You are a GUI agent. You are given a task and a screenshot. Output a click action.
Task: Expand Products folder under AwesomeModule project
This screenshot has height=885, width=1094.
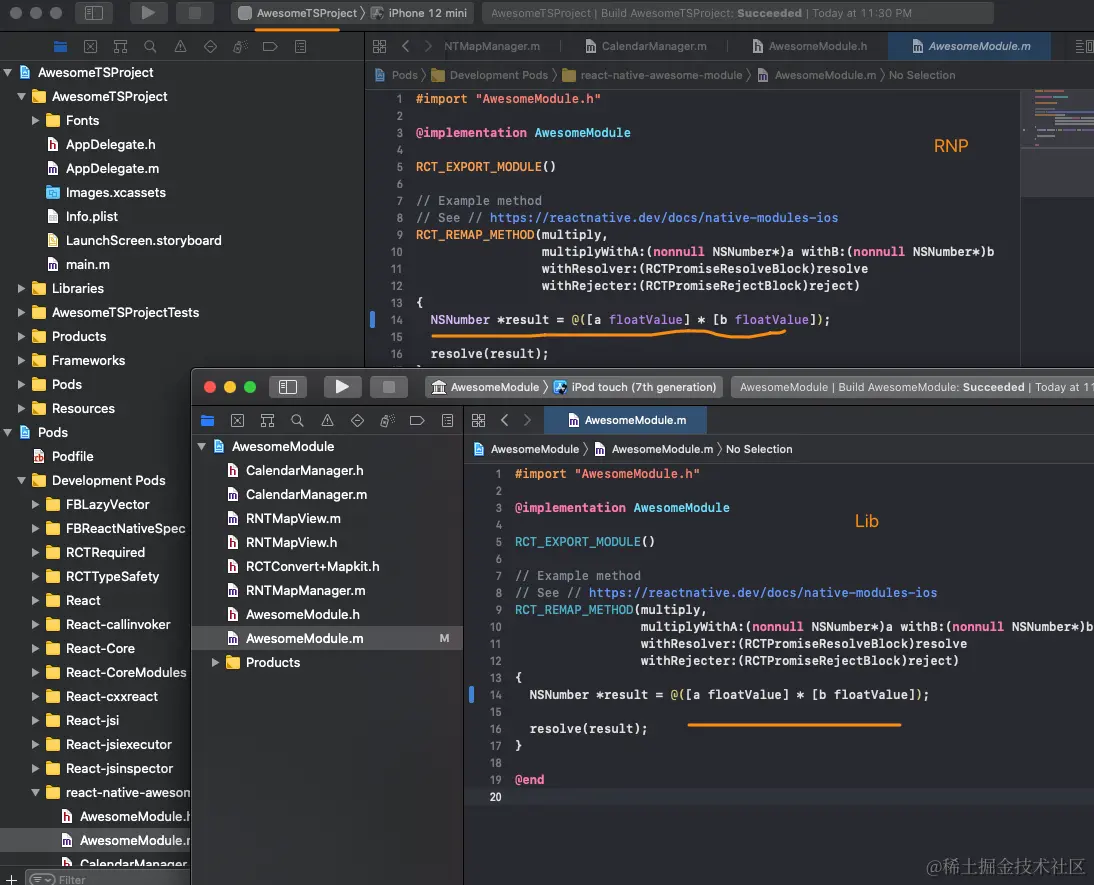(x=215, y=663)
